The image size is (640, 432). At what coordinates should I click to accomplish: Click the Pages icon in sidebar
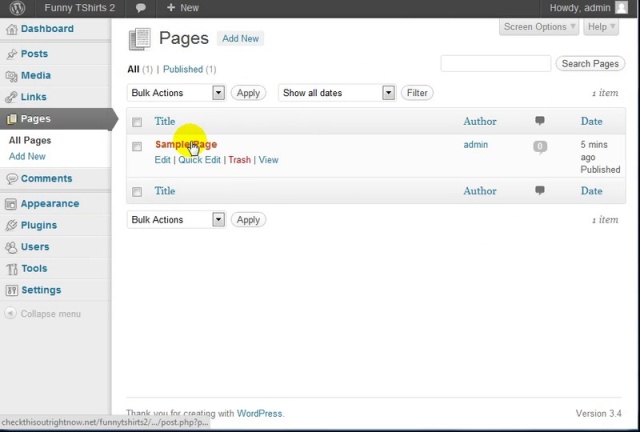coord(12,119)
